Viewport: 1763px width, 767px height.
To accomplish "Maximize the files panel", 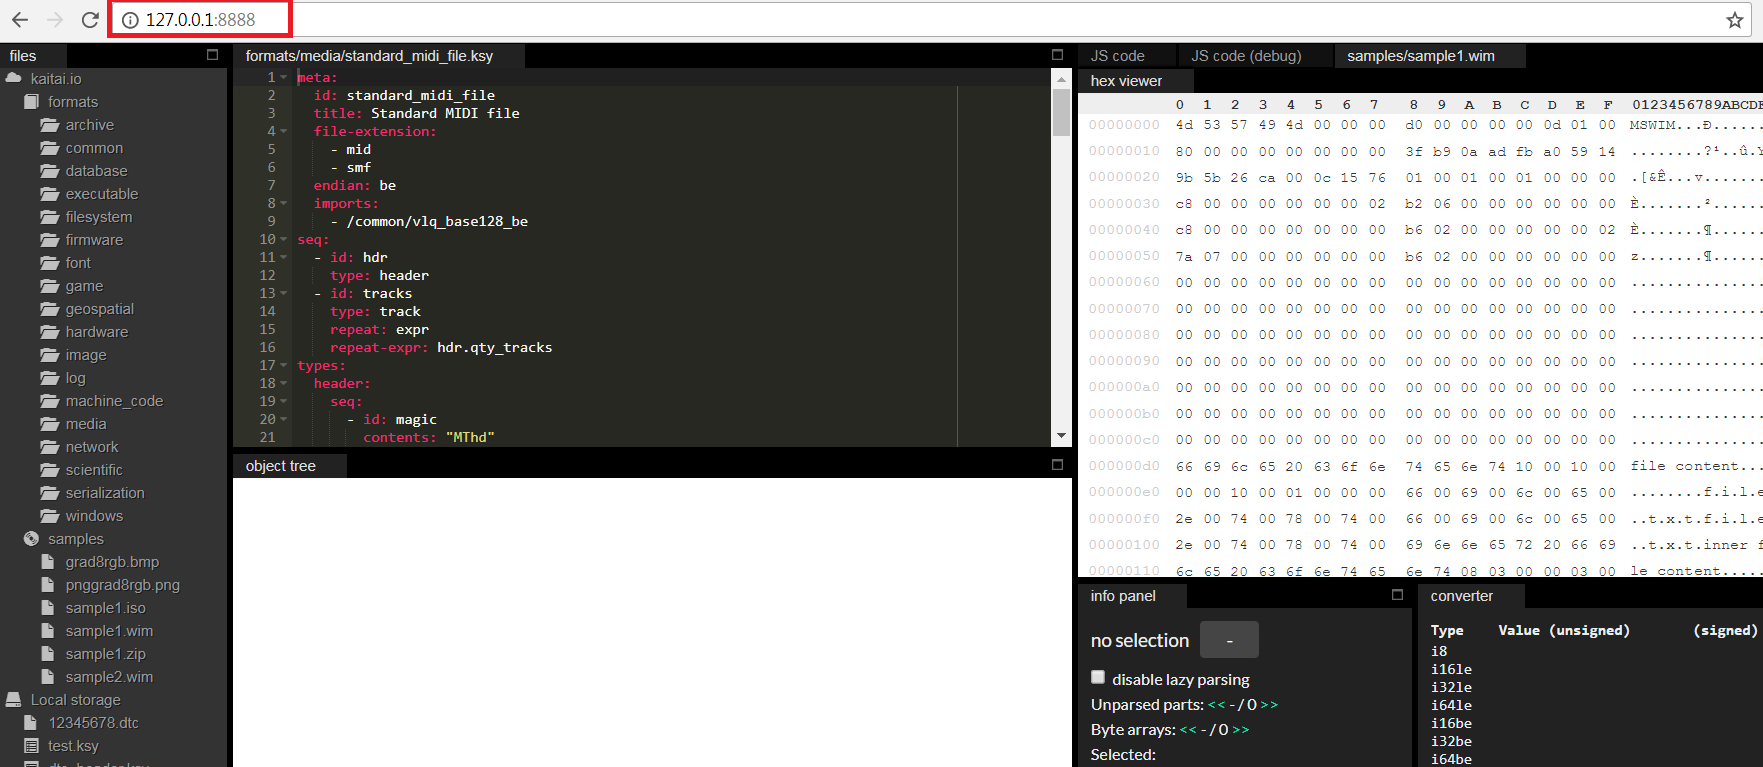I will tap(212, 55).
